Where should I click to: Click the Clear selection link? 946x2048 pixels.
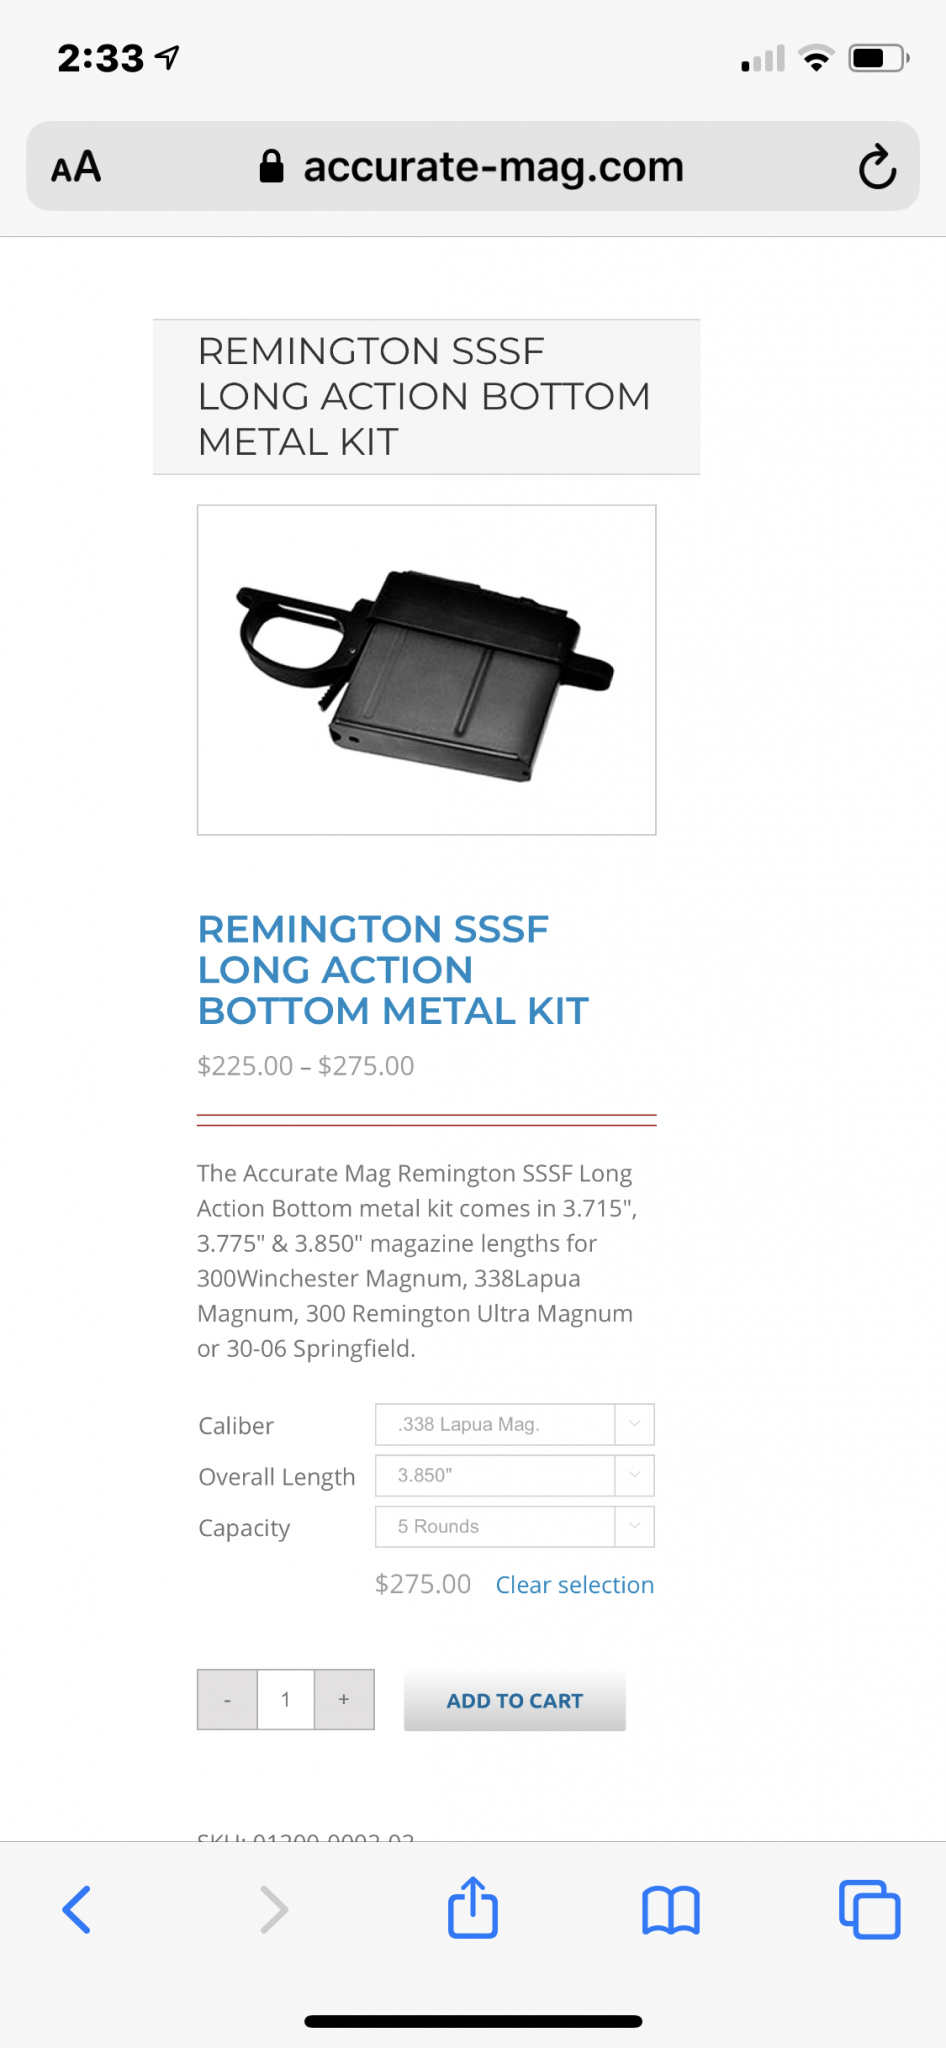tap(575, 1585)
